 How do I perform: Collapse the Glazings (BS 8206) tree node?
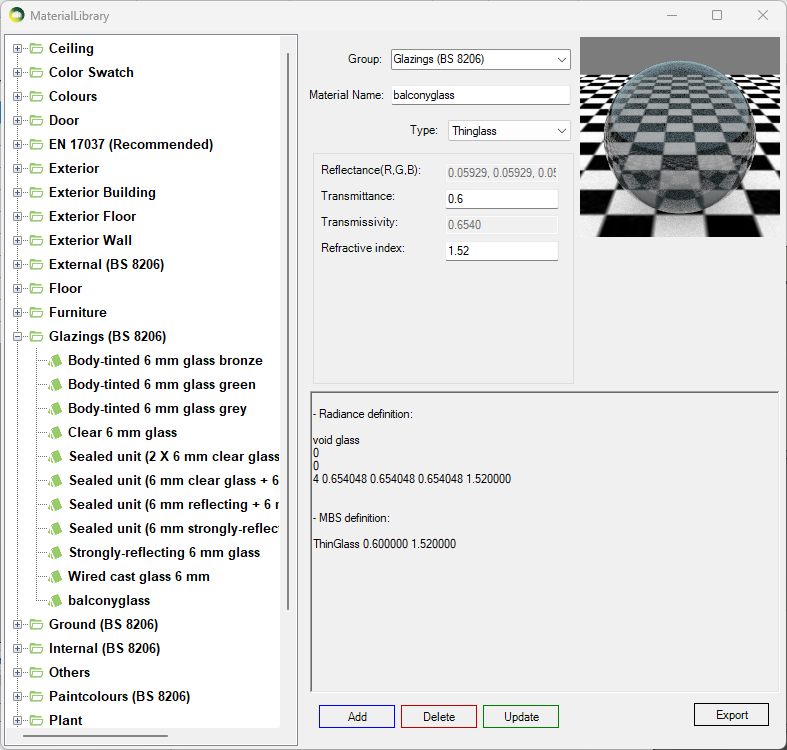[x=17, y=337]
